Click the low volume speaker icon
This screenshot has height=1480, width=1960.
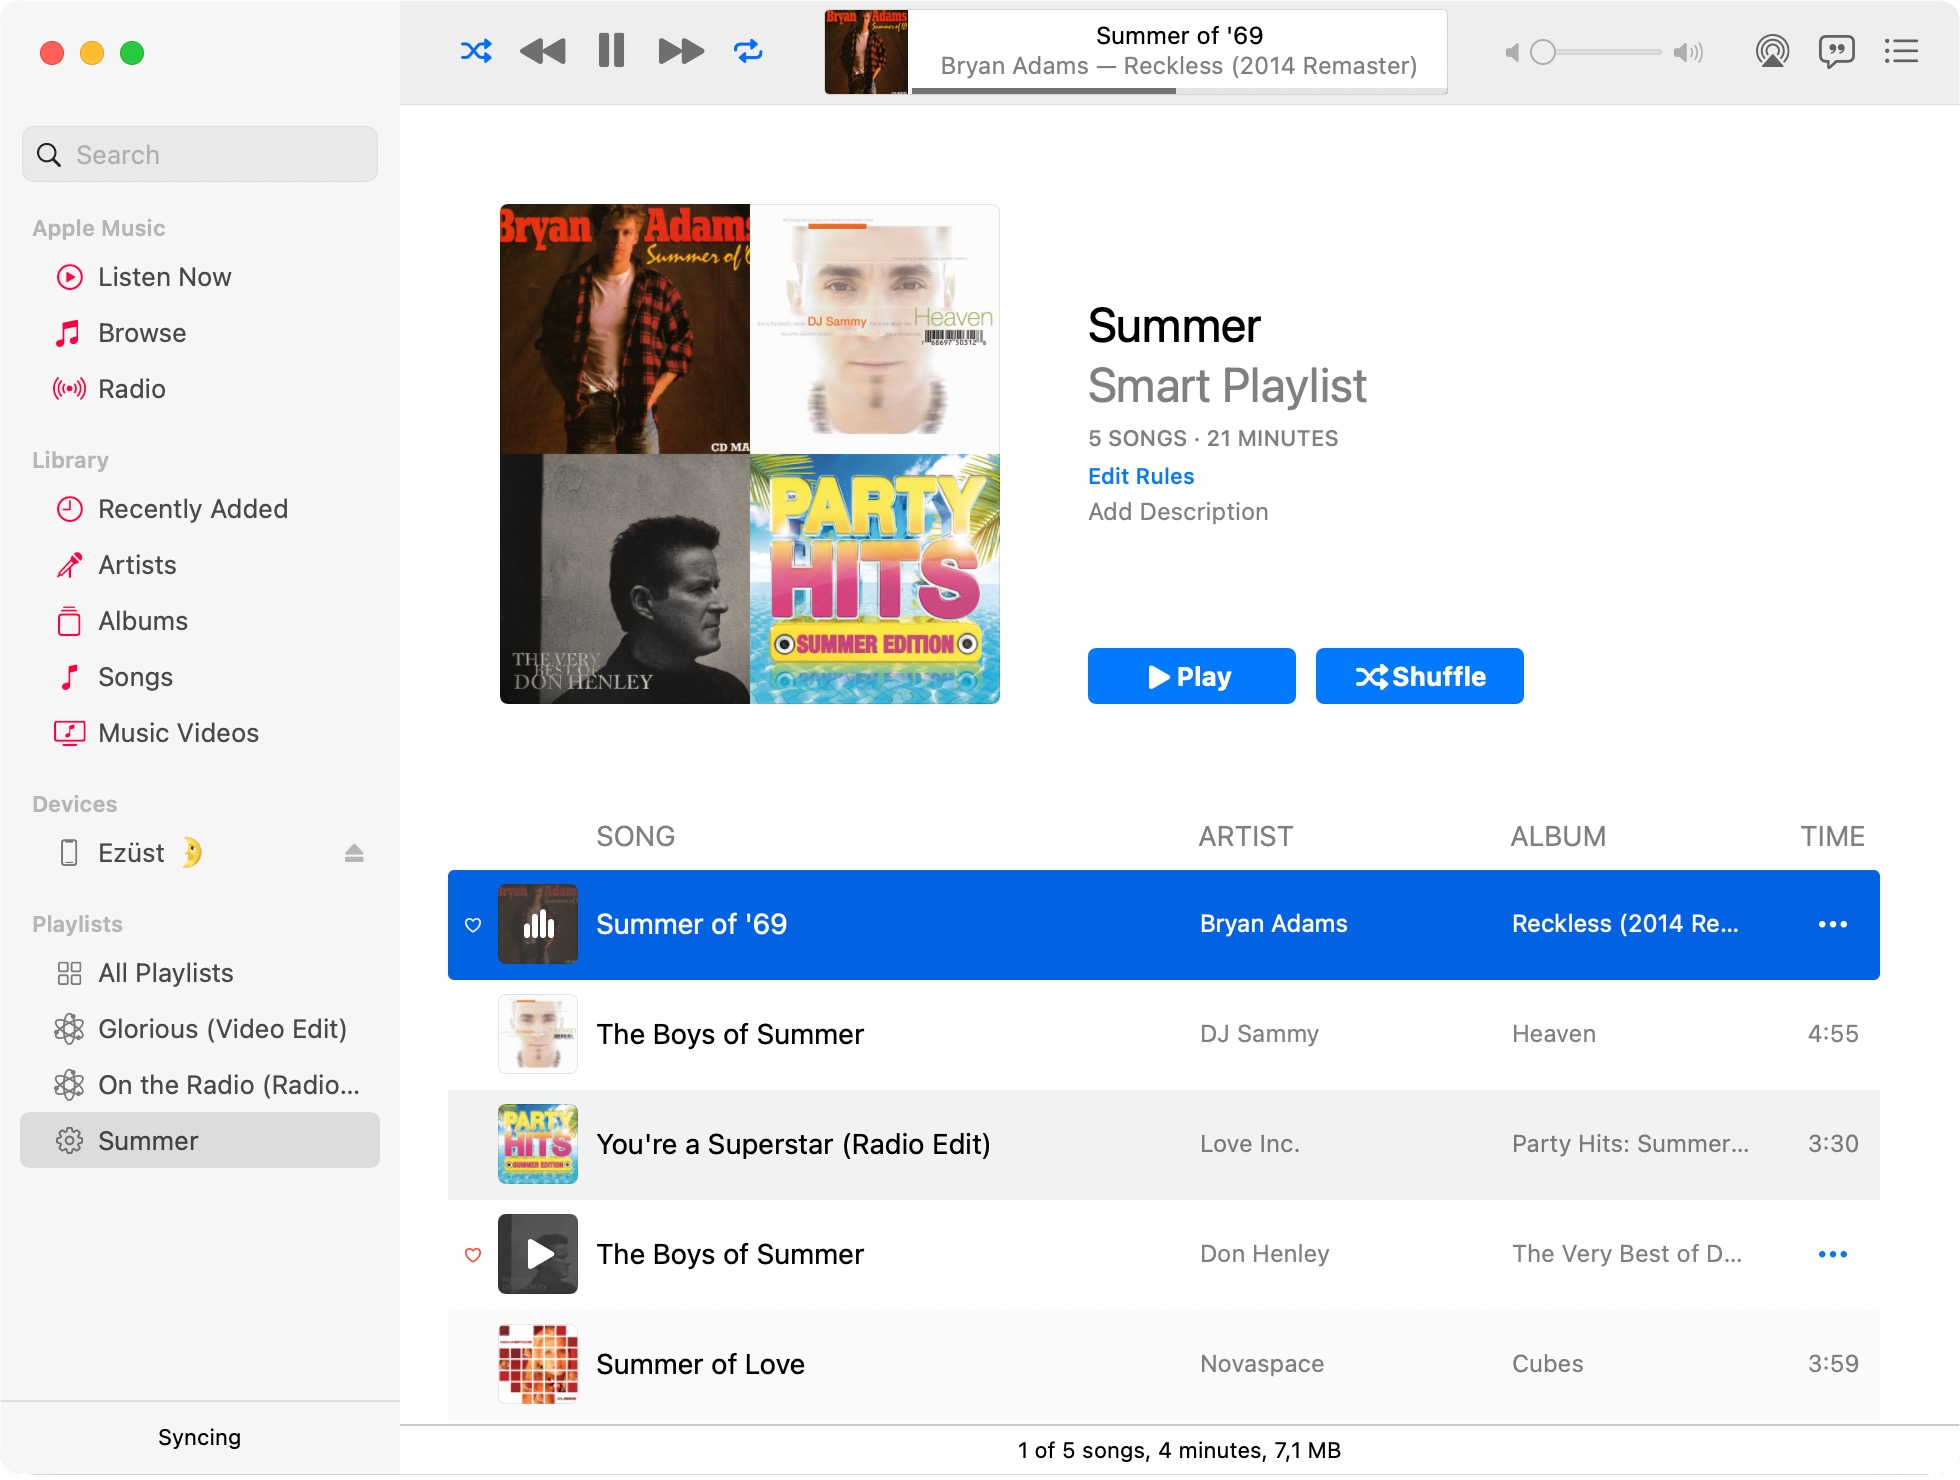(x=1512, y=52)
